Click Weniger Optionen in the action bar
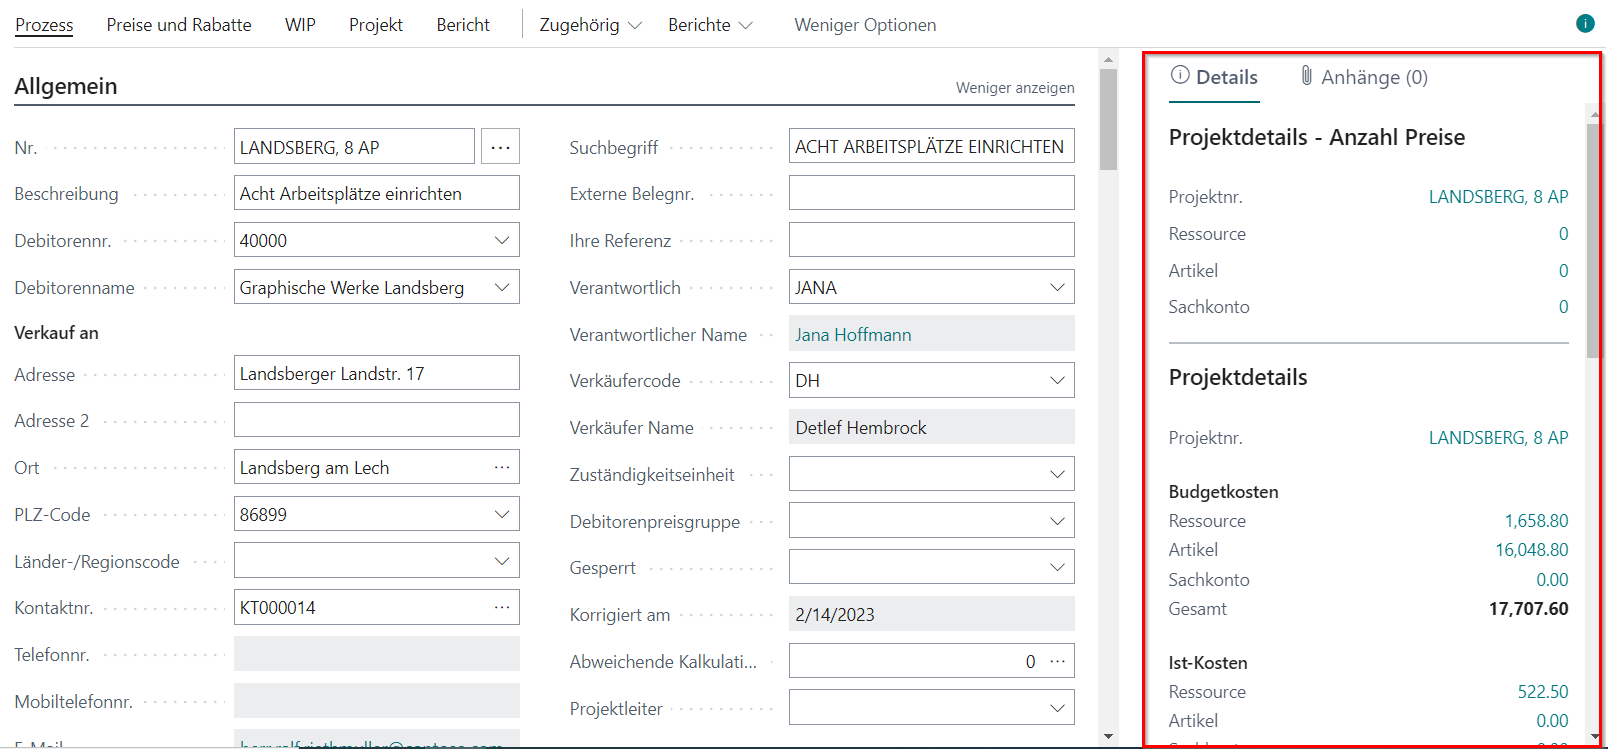 [x=865, y=25]
